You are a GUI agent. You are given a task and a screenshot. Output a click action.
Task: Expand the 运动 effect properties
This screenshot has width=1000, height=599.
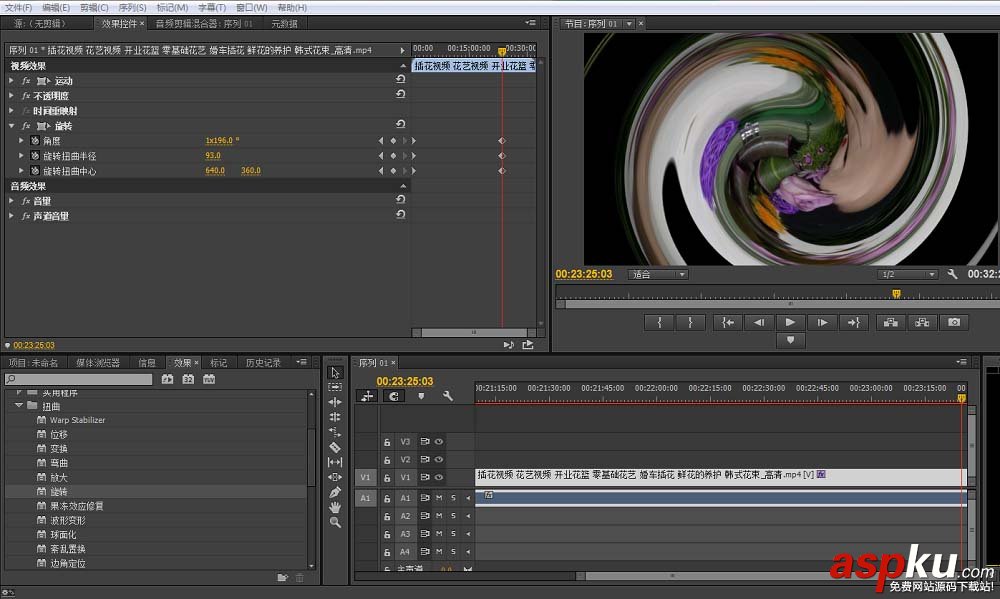[11, 81]
